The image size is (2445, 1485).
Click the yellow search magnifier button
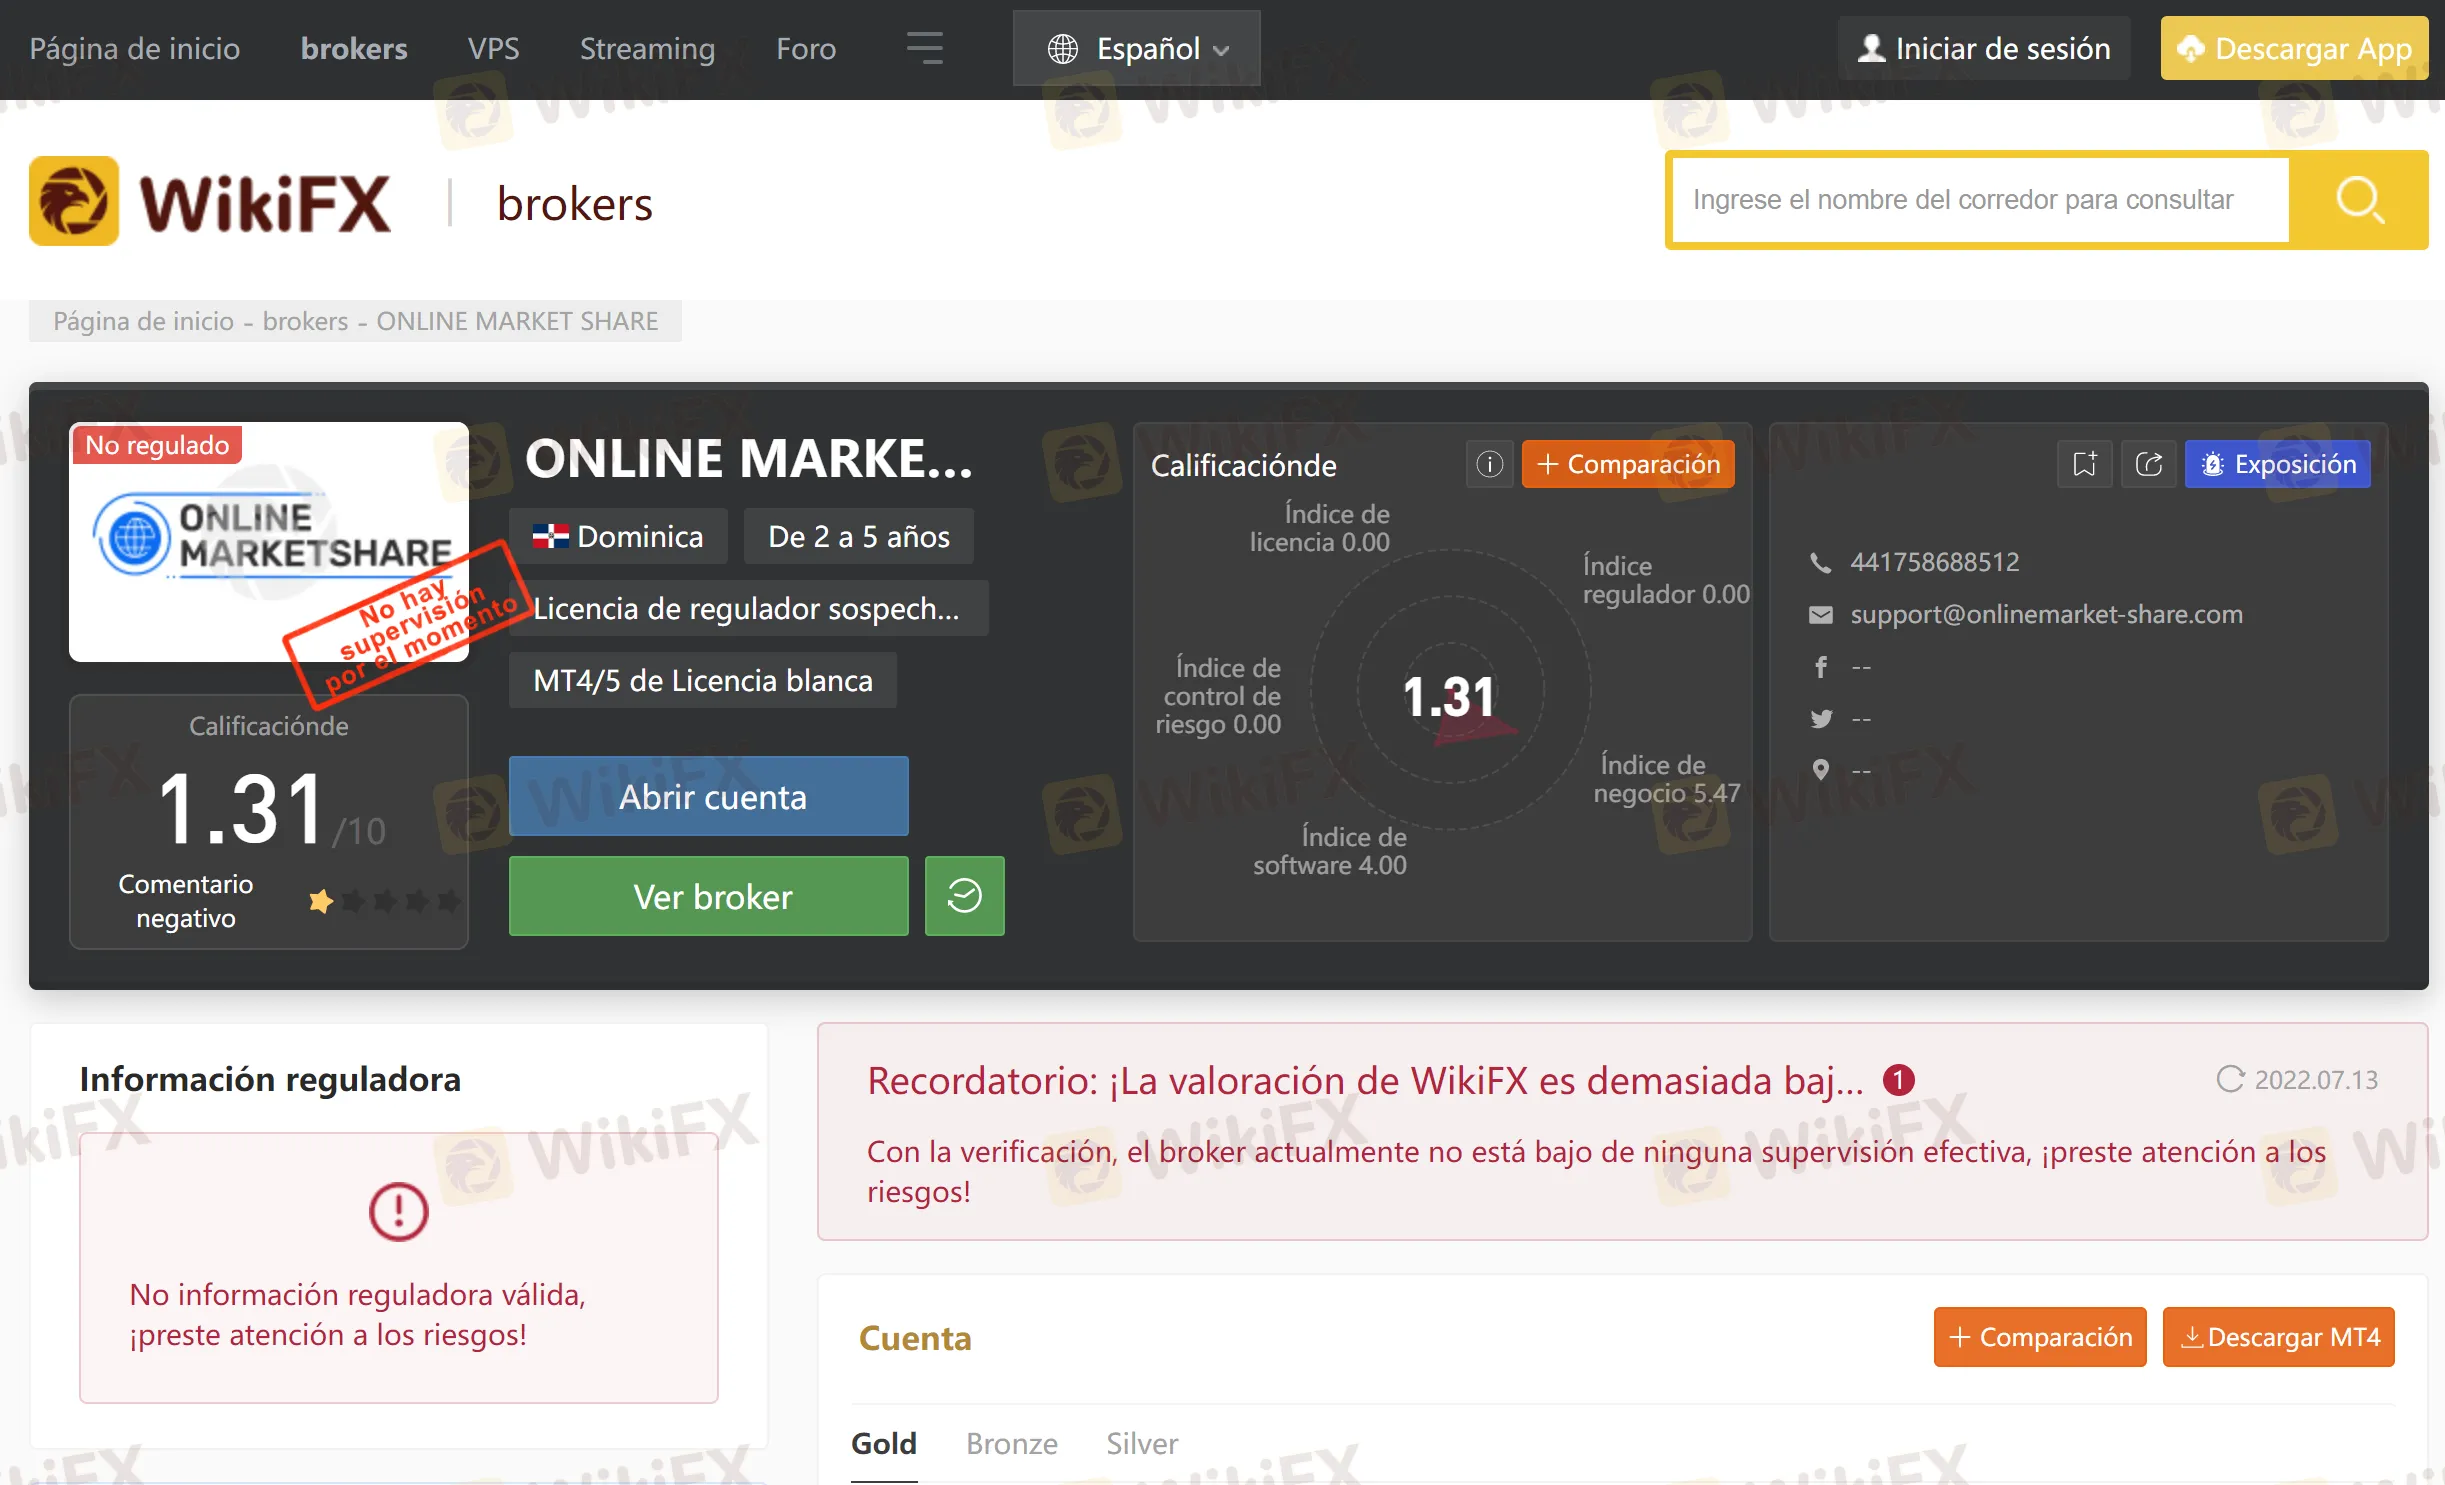click(x=2358, y=200)
